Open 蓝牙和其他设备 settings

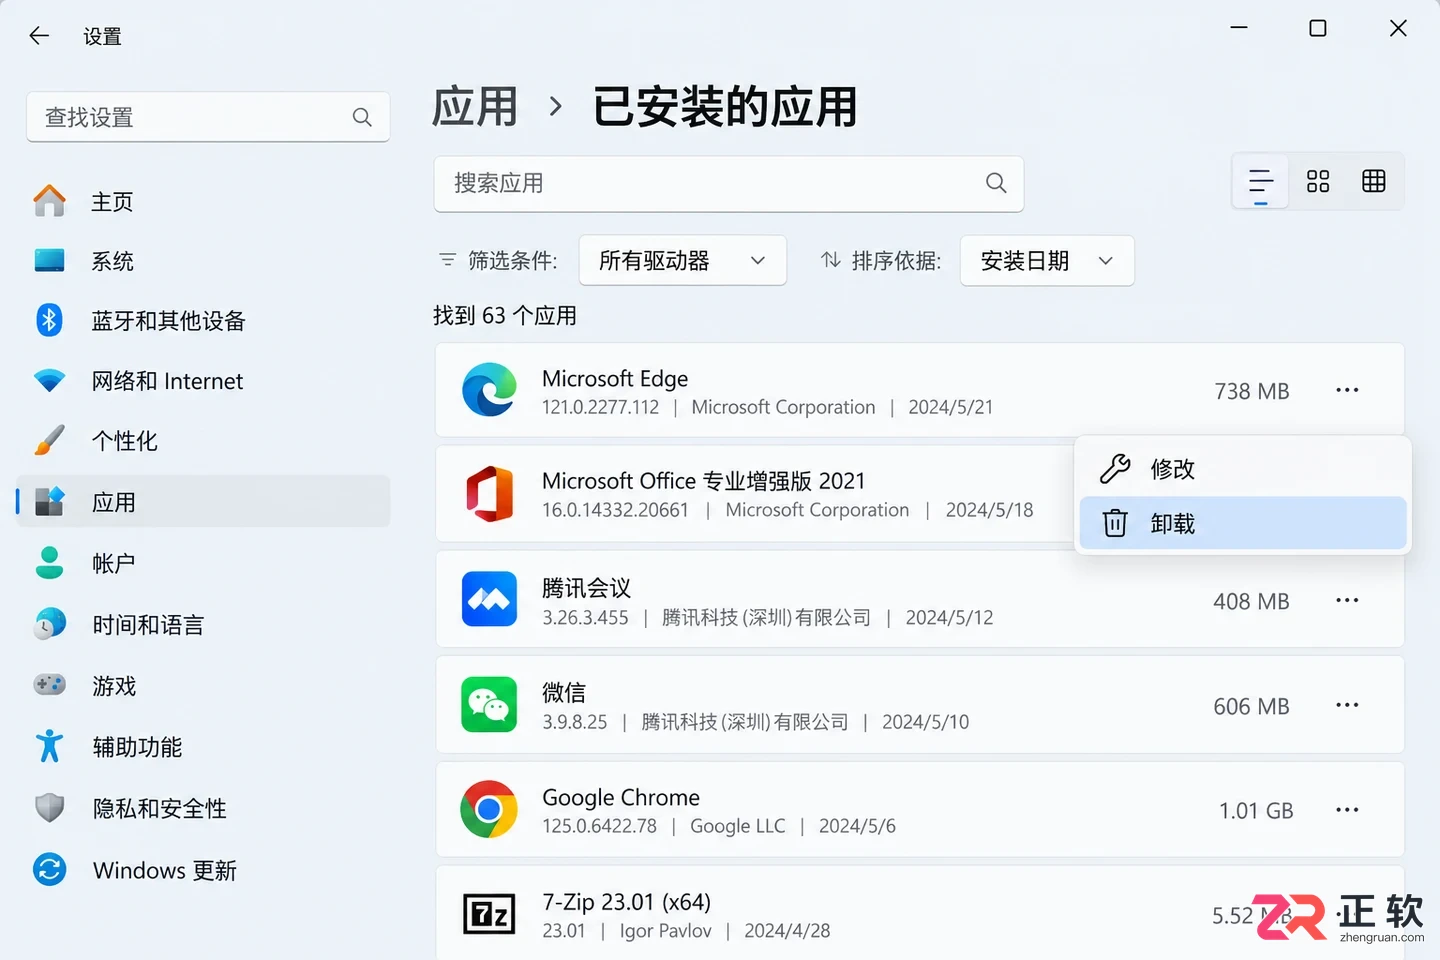coord(204,321)
